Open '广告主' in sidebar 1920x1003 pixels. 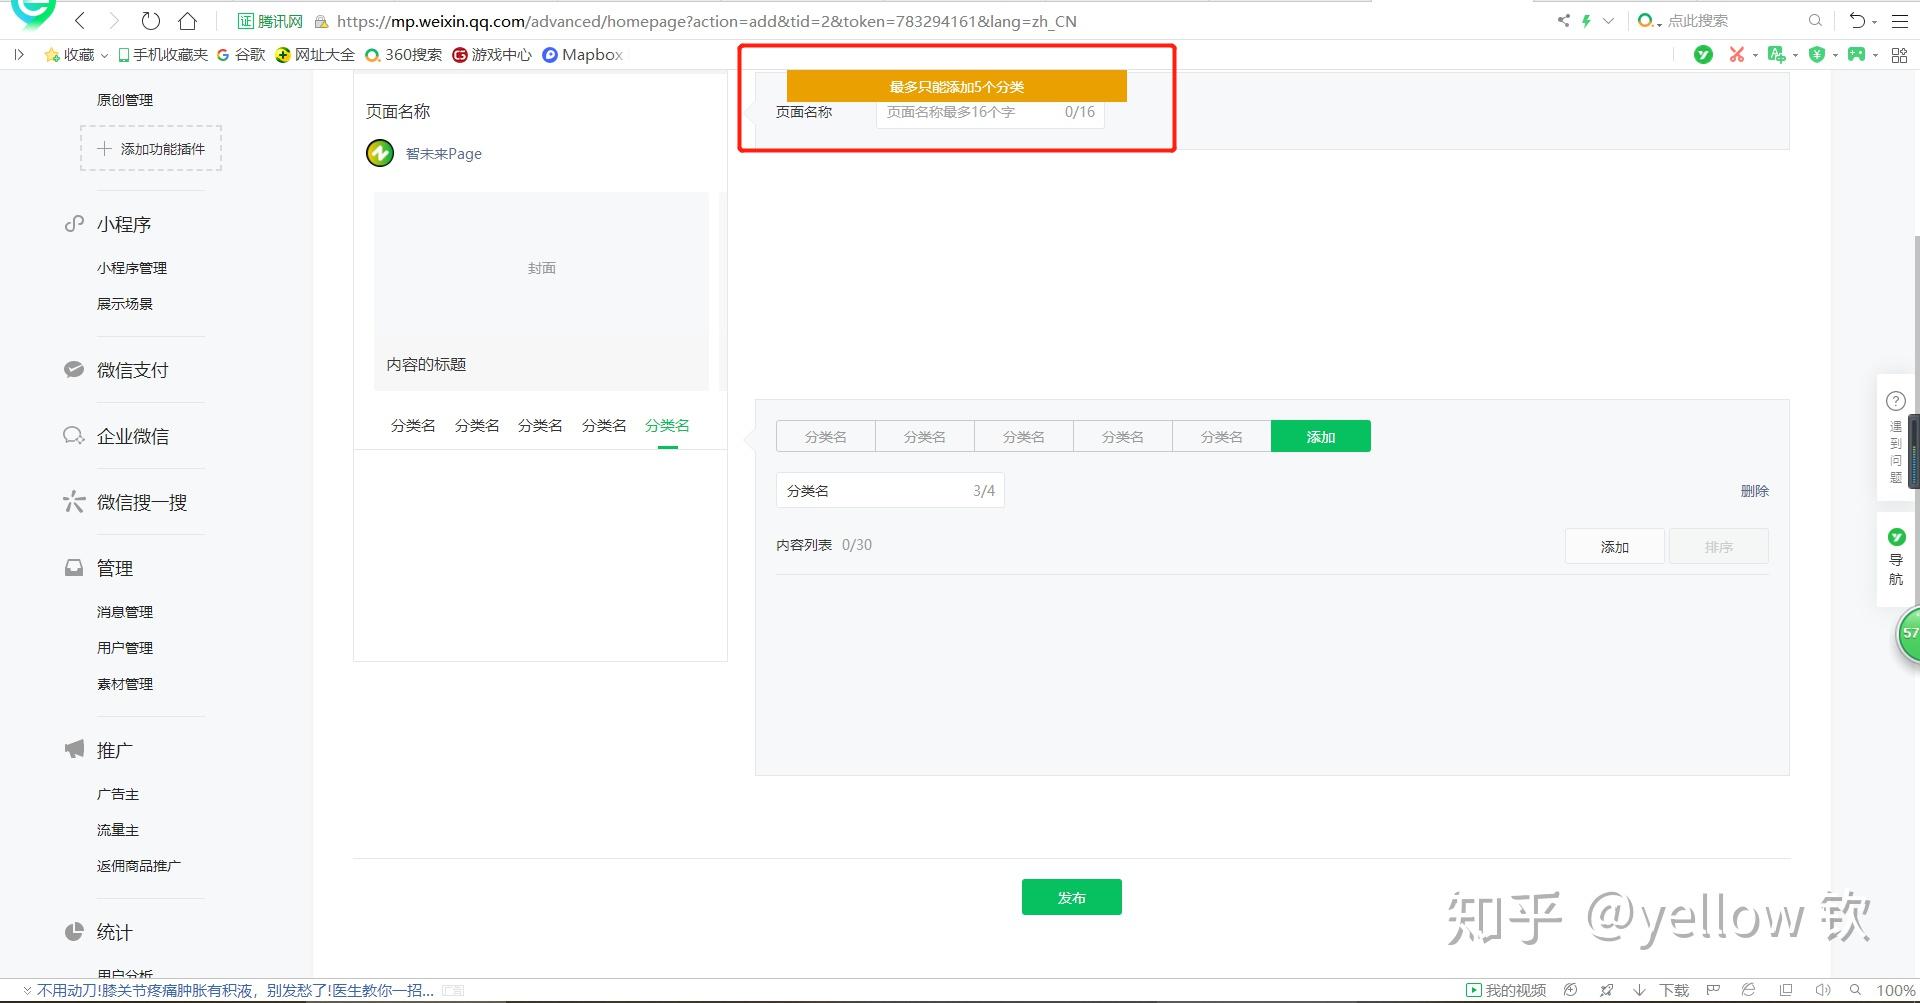tap(118, 794)
